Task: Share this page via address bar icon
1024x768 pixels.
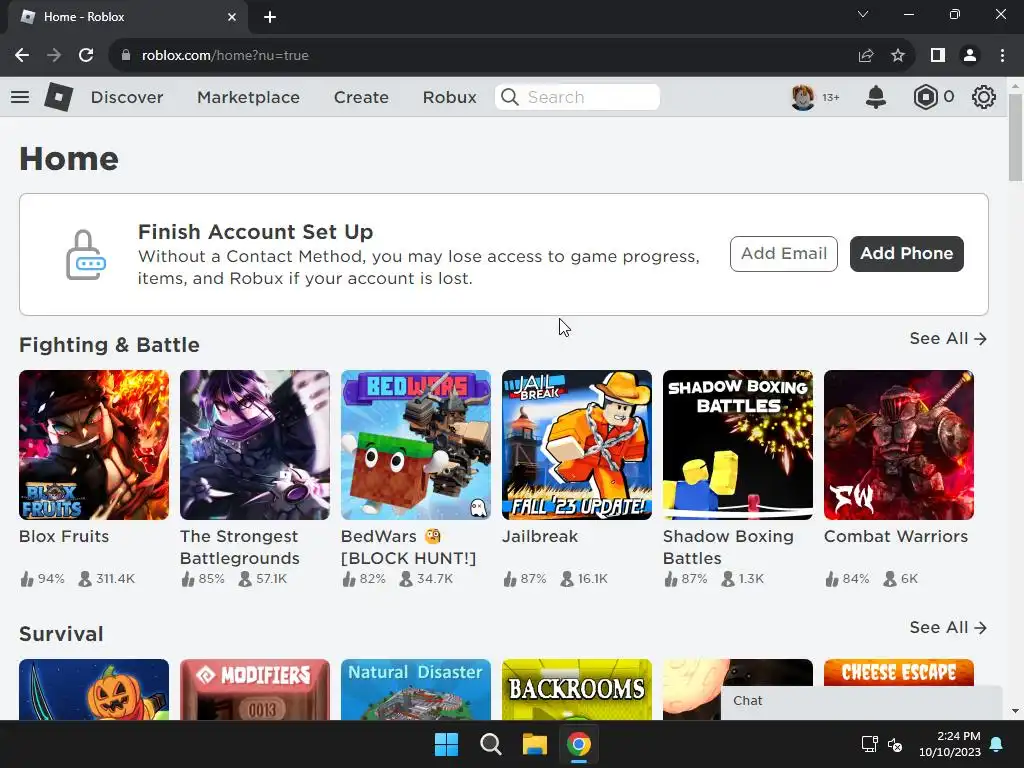Action: pos(866,56)
